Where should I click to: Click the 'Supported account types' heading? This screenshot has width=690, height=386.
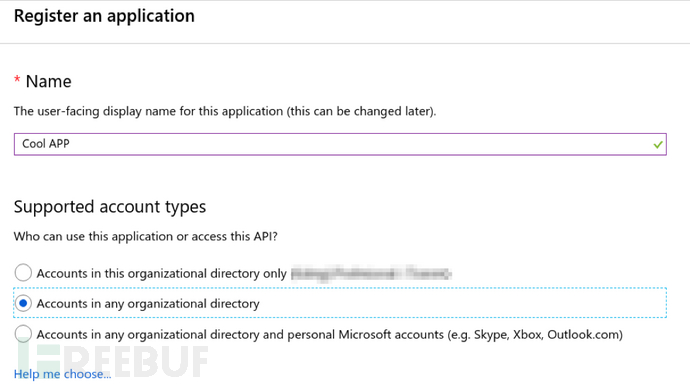click(110, 206)
